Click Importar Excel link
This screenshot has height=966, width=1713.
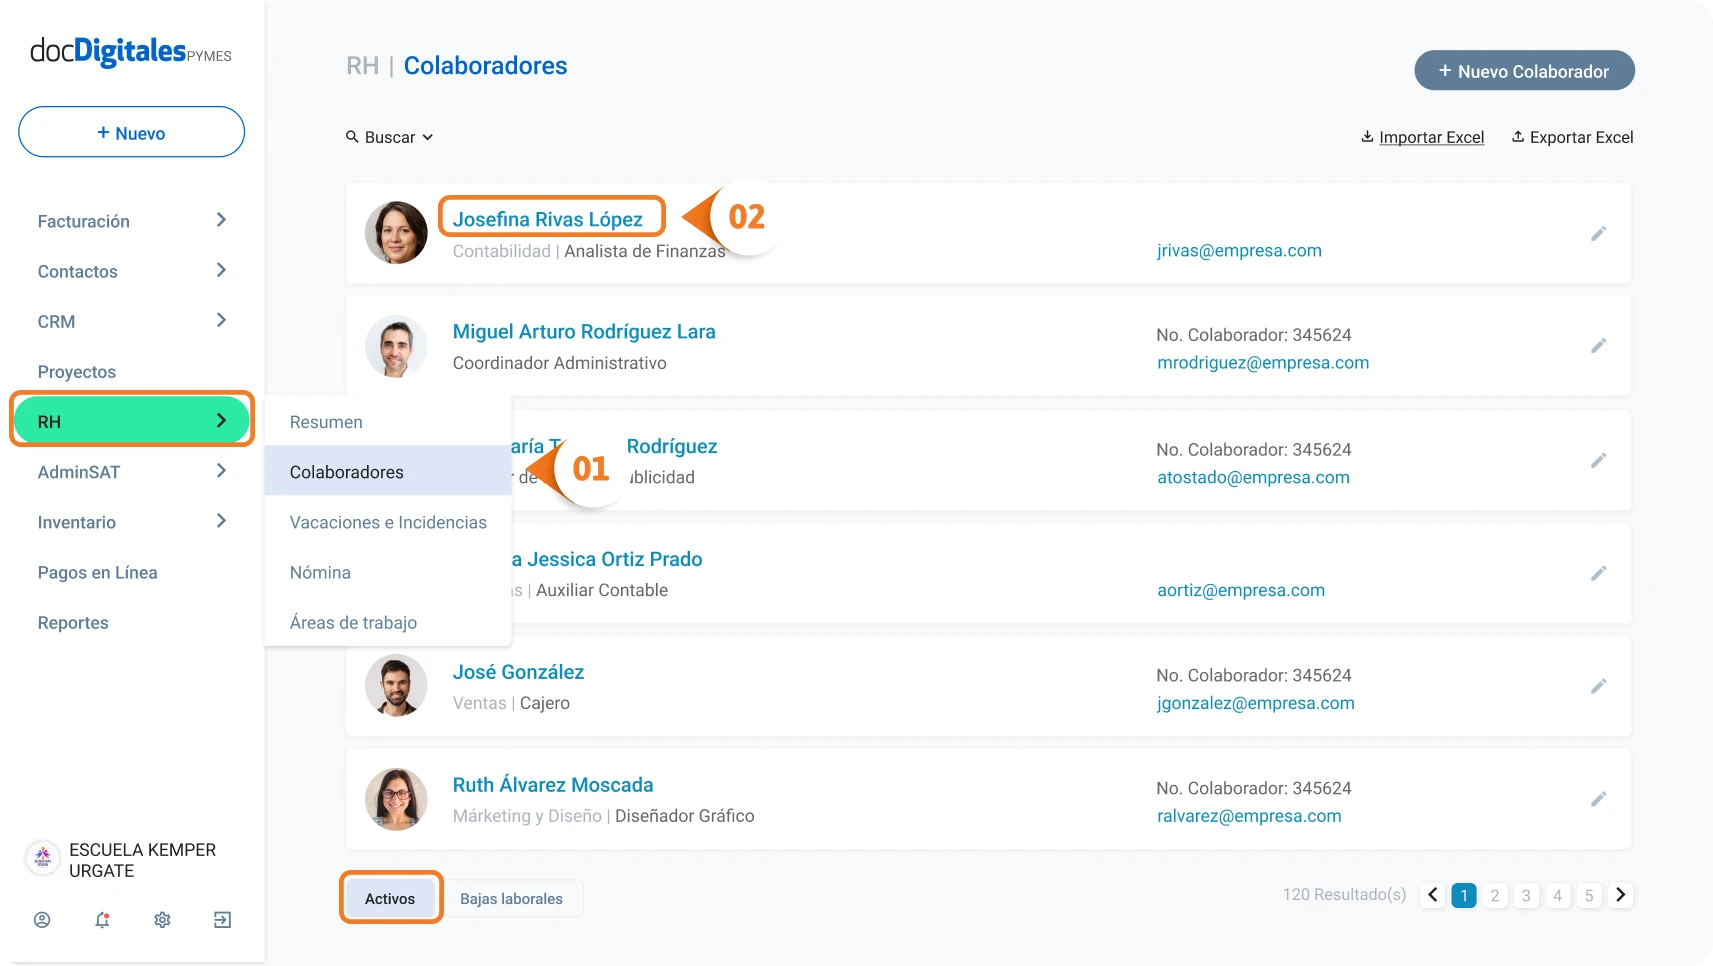pos(1423,137)
